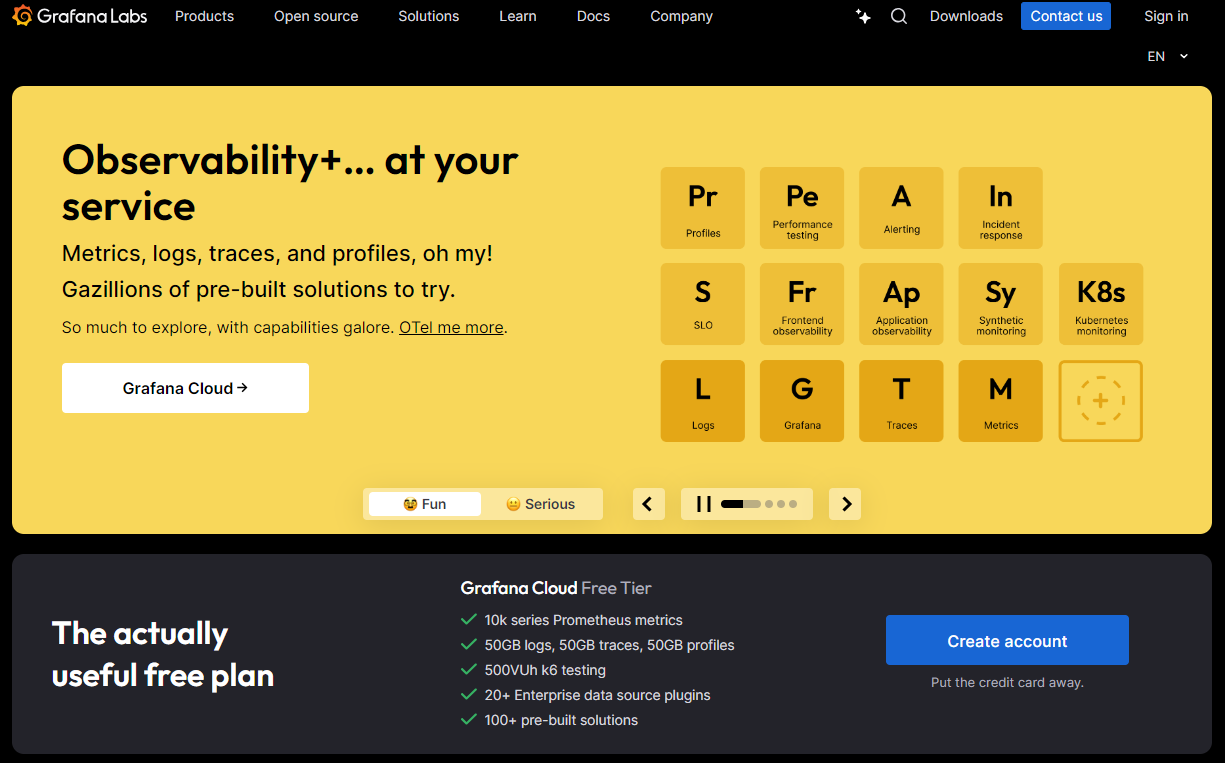Click the "Put the credit card away." text
Image resolution: width=1225 pixels, height=763 pixels.
tap(1007, 682)
